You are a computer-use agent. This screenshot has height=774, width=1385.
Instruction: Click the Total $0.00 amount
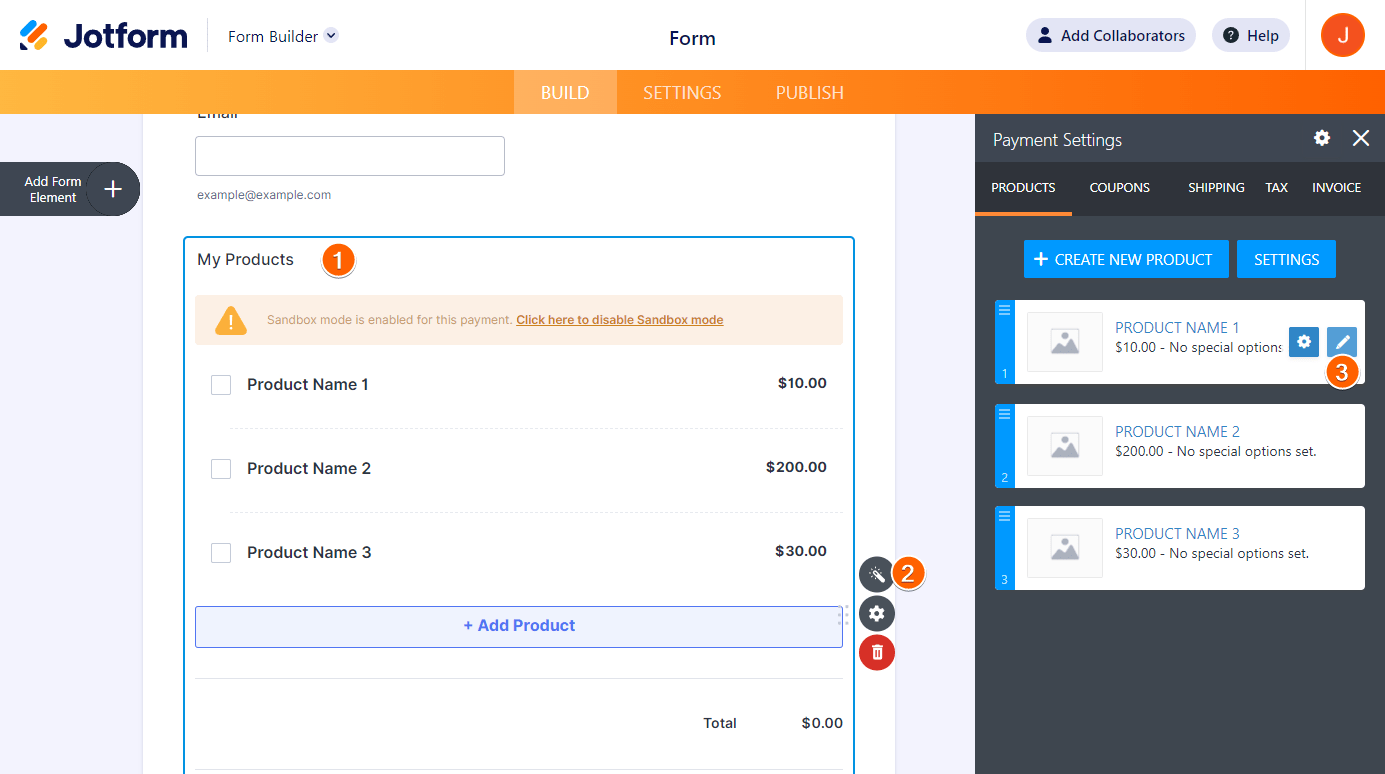[822, 723]
